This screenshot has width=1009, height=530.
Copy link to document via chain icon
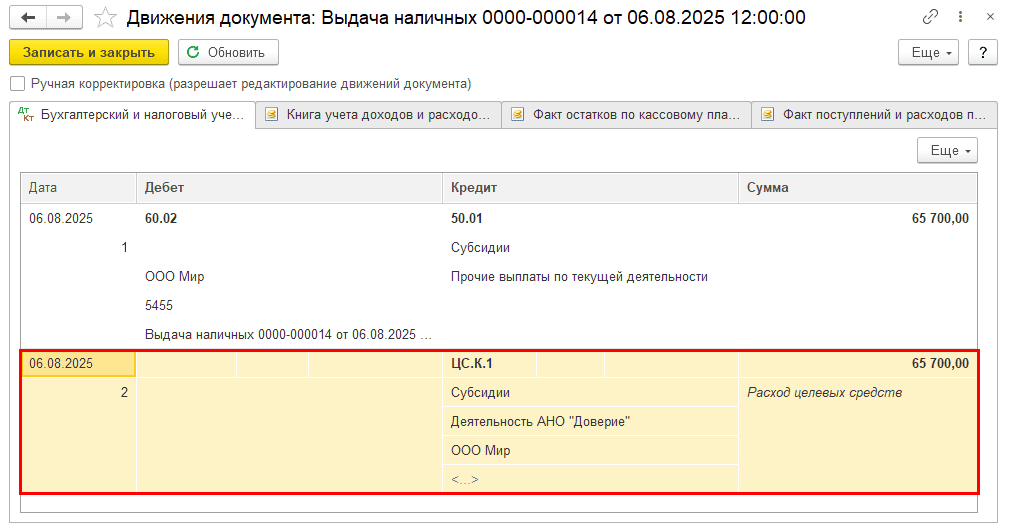[x=931, y=18]
